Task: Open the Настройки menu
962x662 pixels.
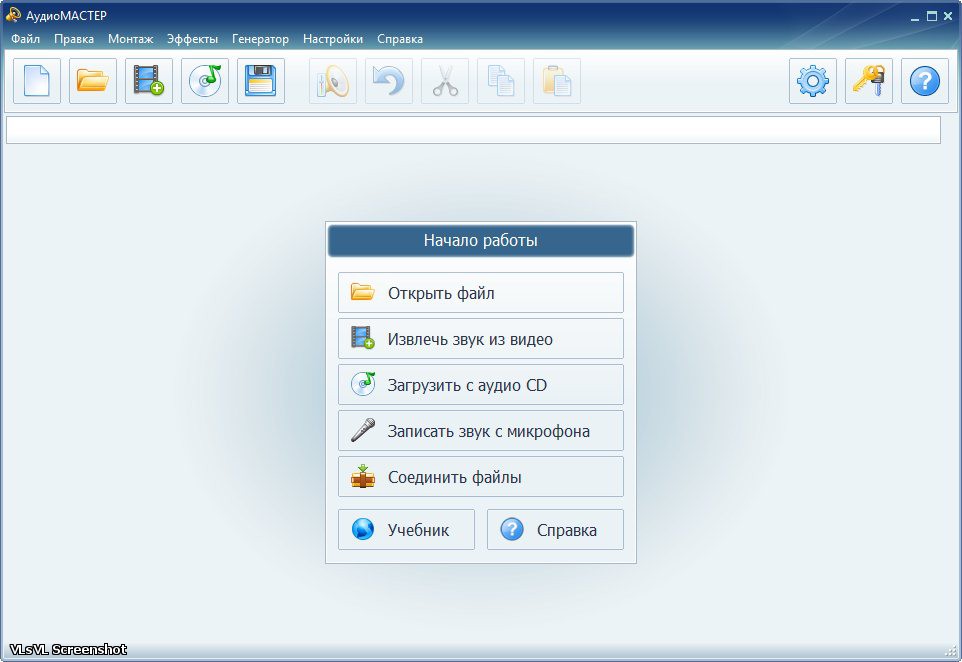Action: [x=333, y=39]
